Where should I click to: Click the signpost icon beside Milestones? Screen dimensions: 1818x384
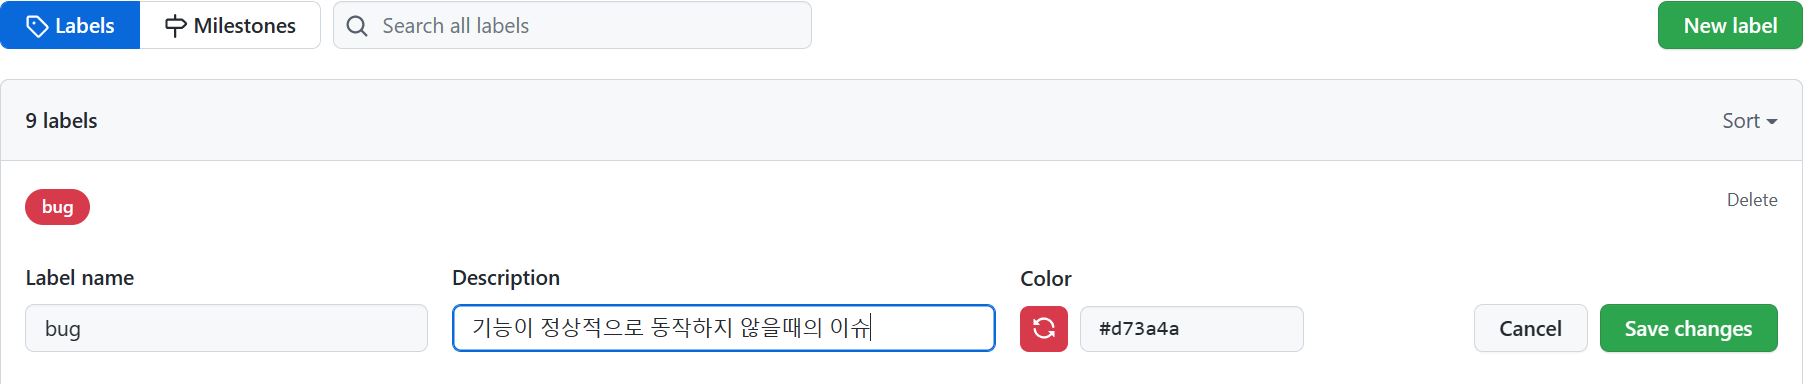176,26
